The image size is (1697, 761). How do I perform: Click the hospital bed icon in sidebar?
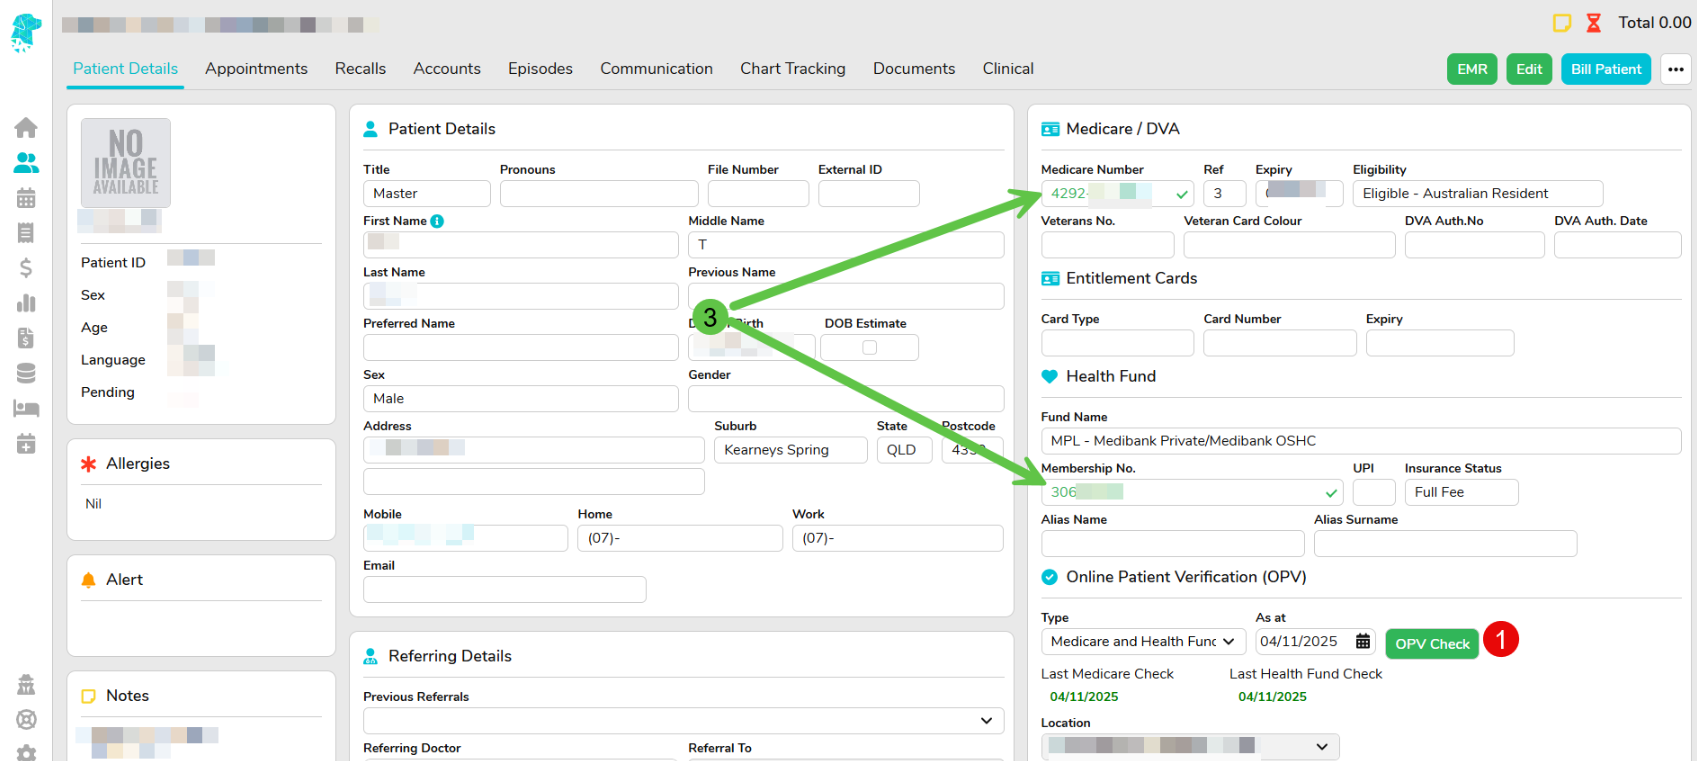(26, 408)
